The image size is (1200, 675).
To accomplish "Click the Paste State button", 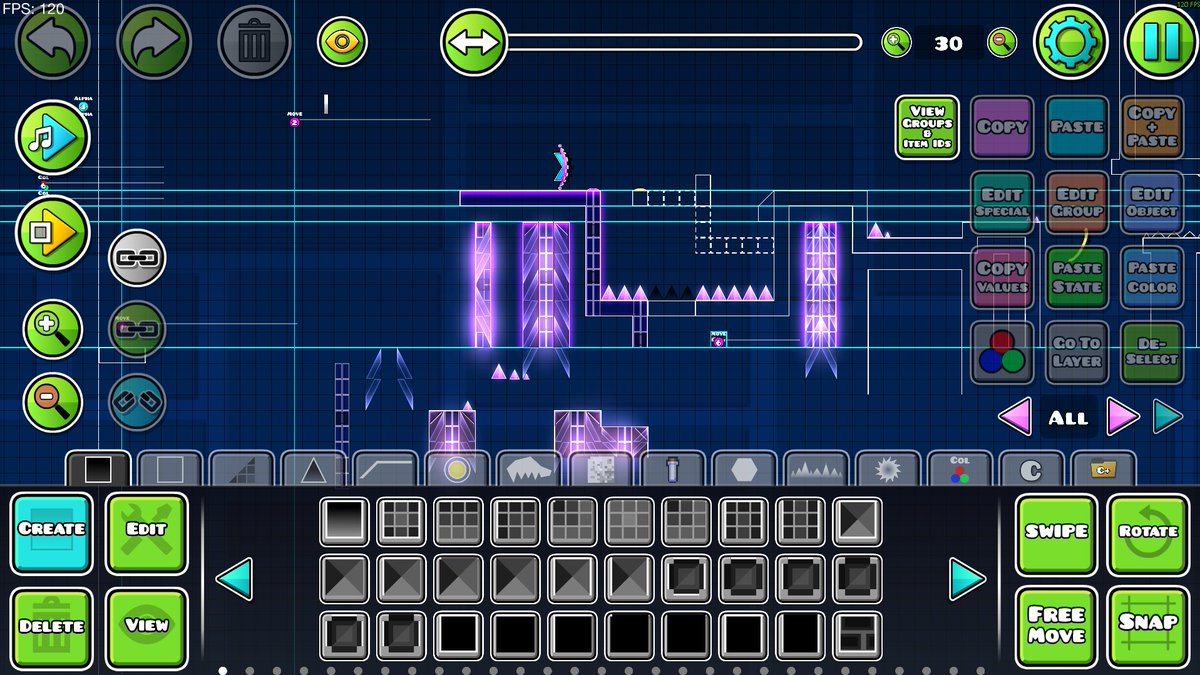I will [x=1077, y=277].
